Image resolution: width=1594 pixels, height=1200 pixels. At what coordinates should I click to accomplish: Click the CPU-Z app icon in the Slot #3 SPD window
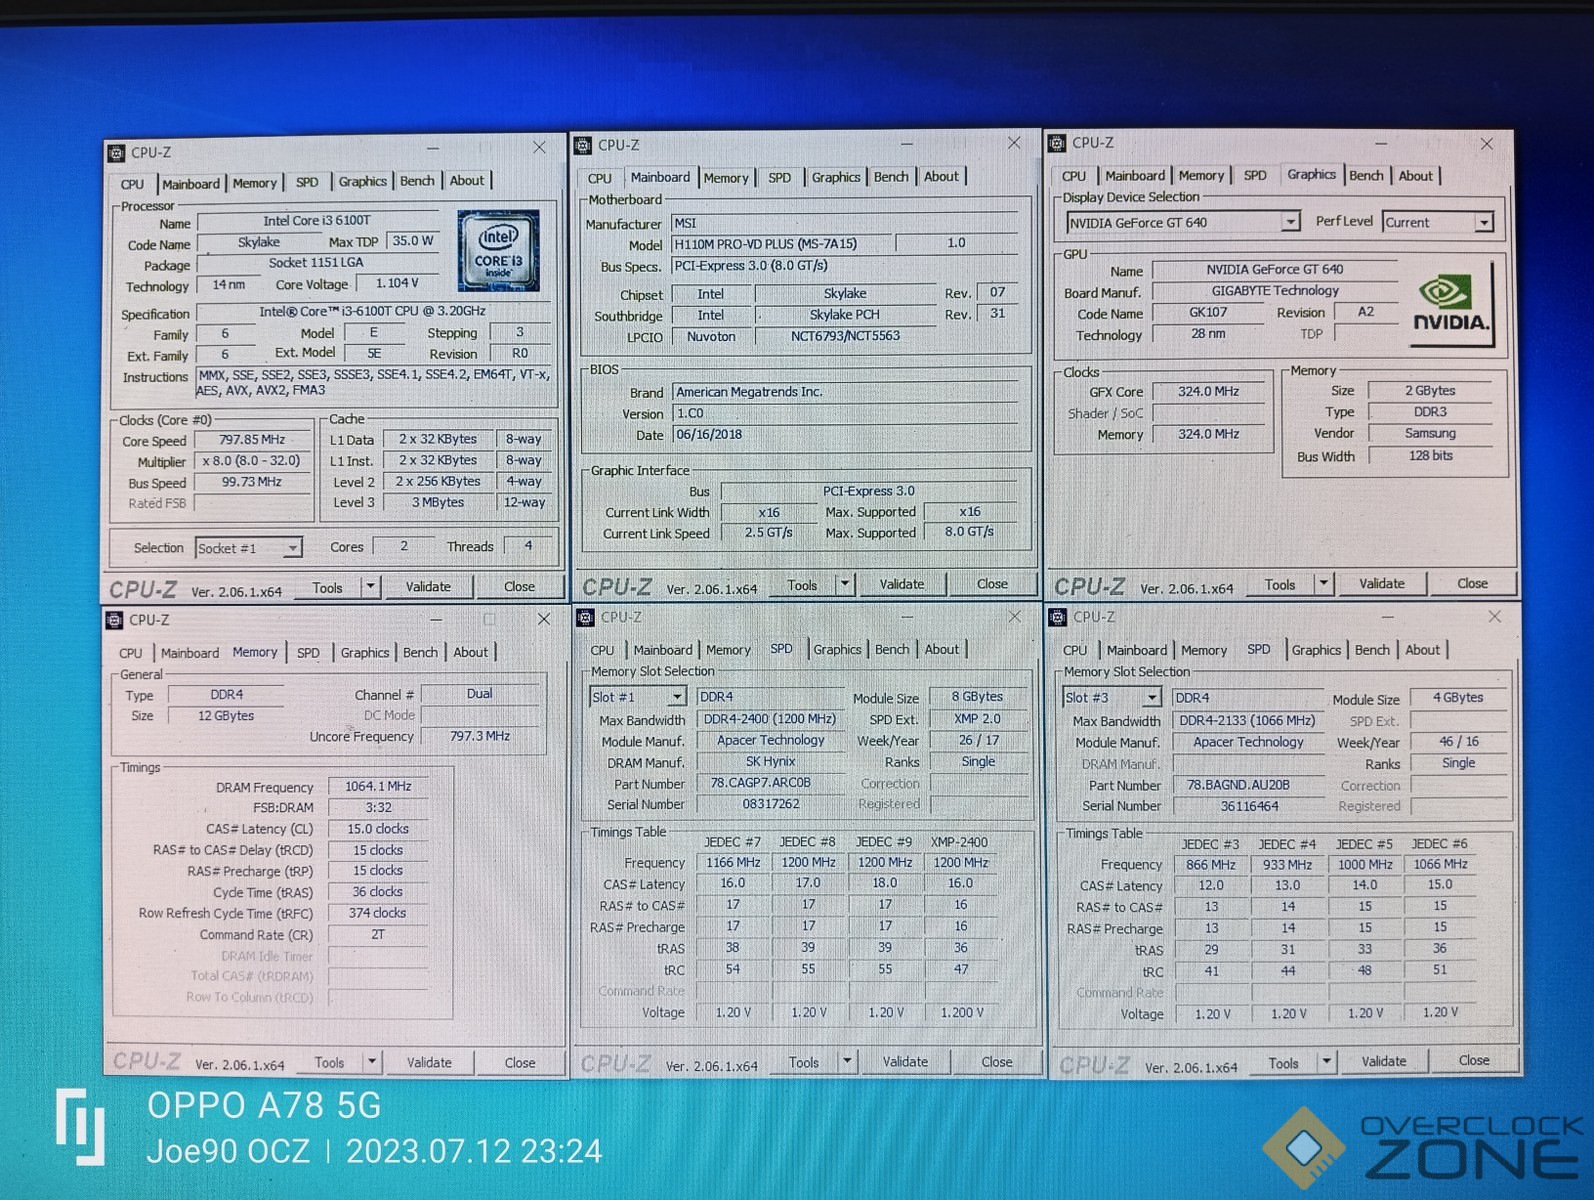pos(1058,617)
